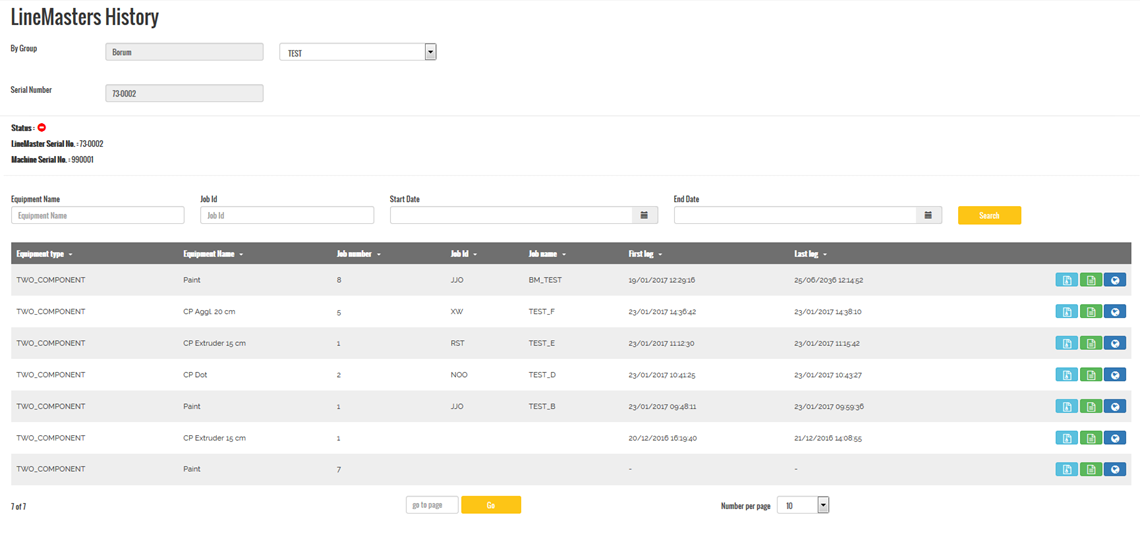
Task: Click the go to page input box
Action: tap(432, 505)
